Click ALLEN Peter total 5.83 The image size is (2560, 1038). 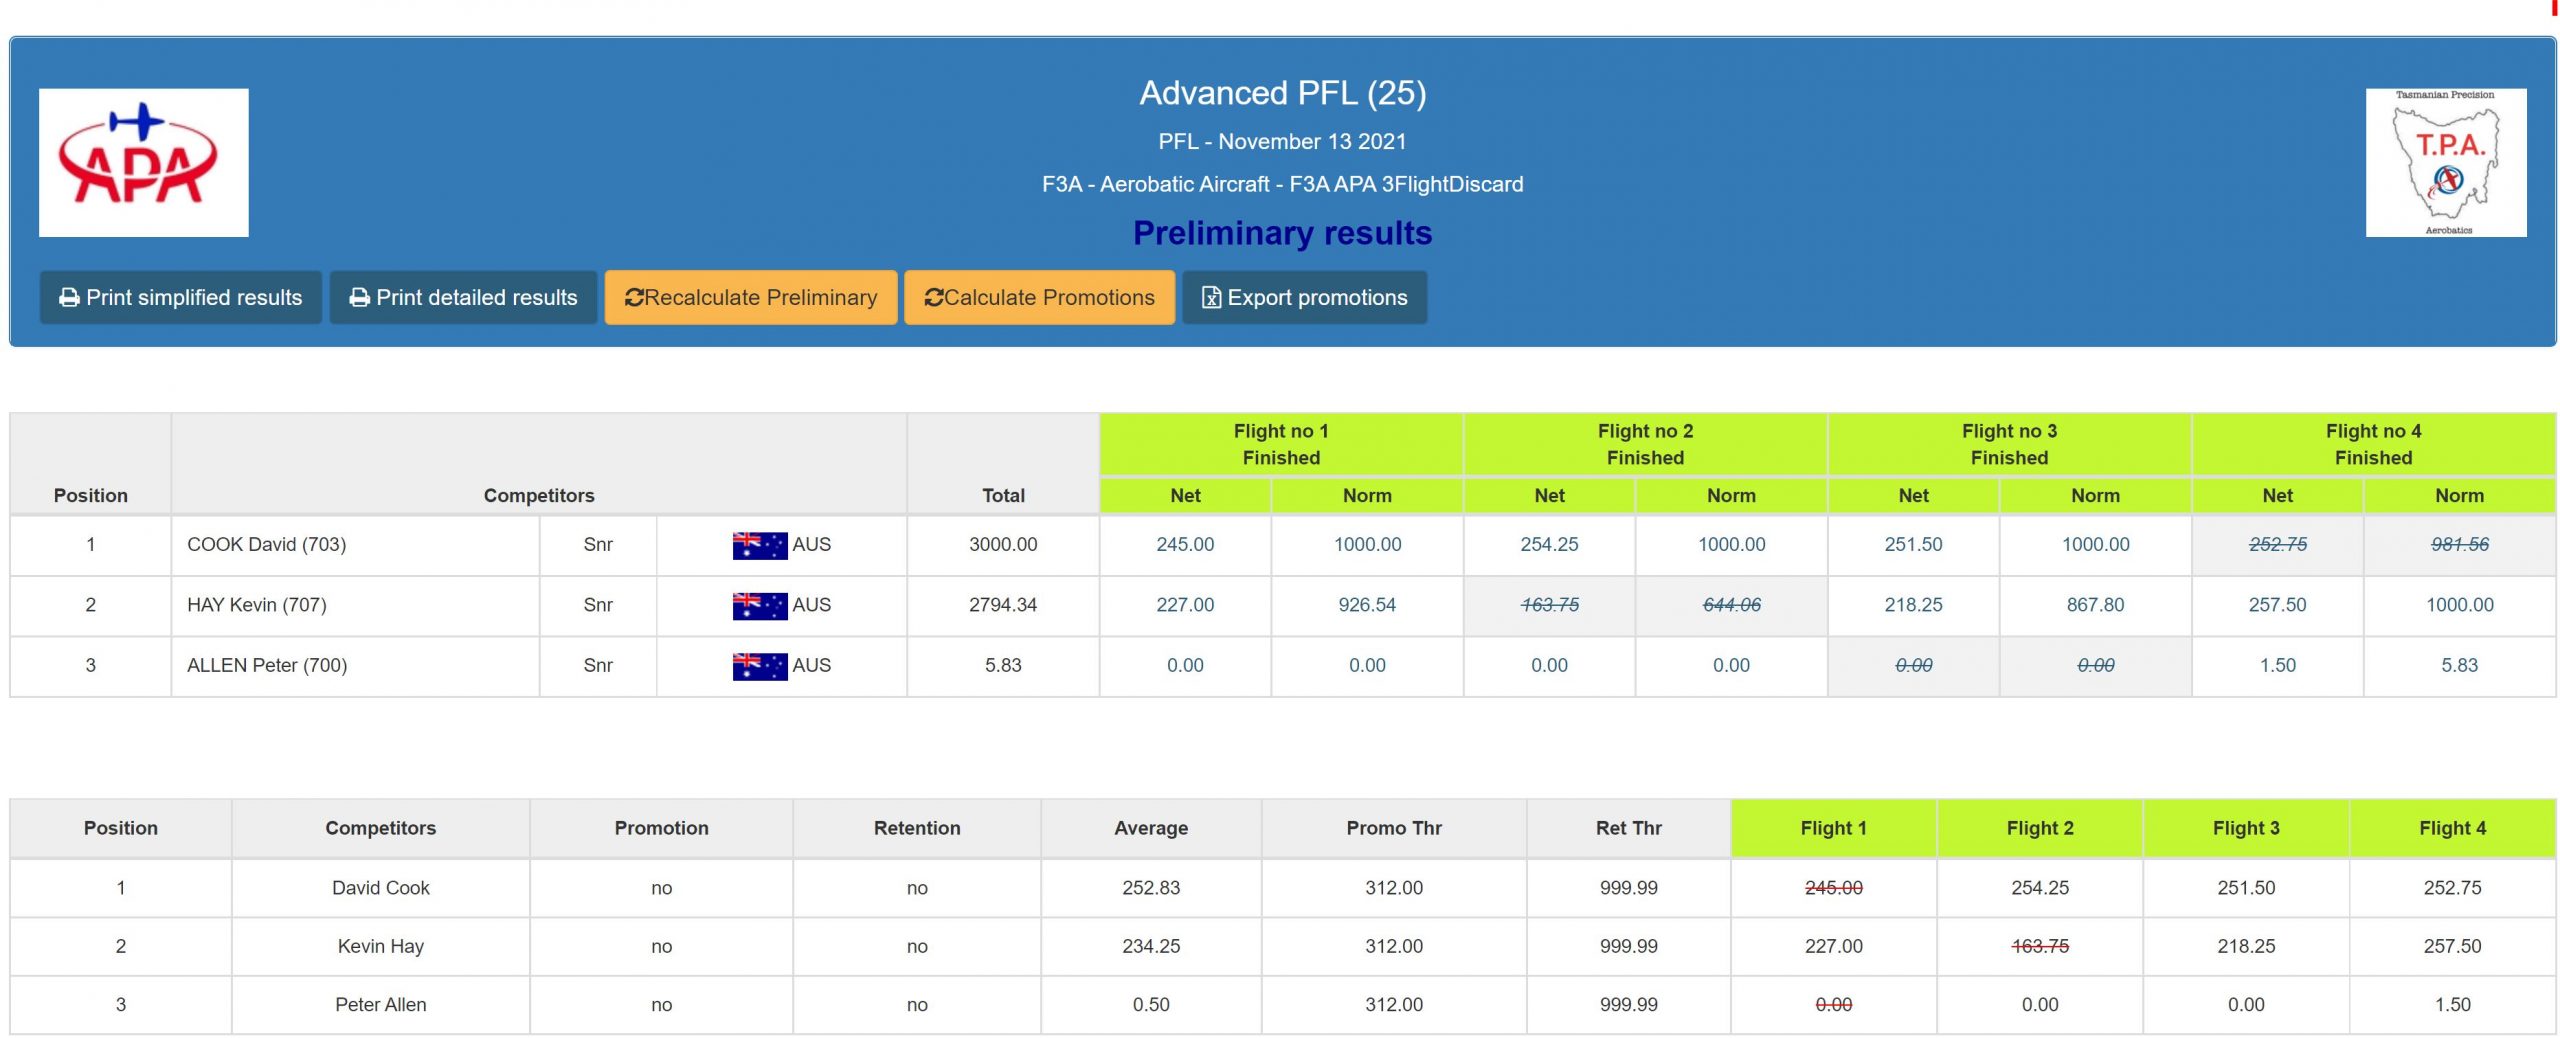1003,666
